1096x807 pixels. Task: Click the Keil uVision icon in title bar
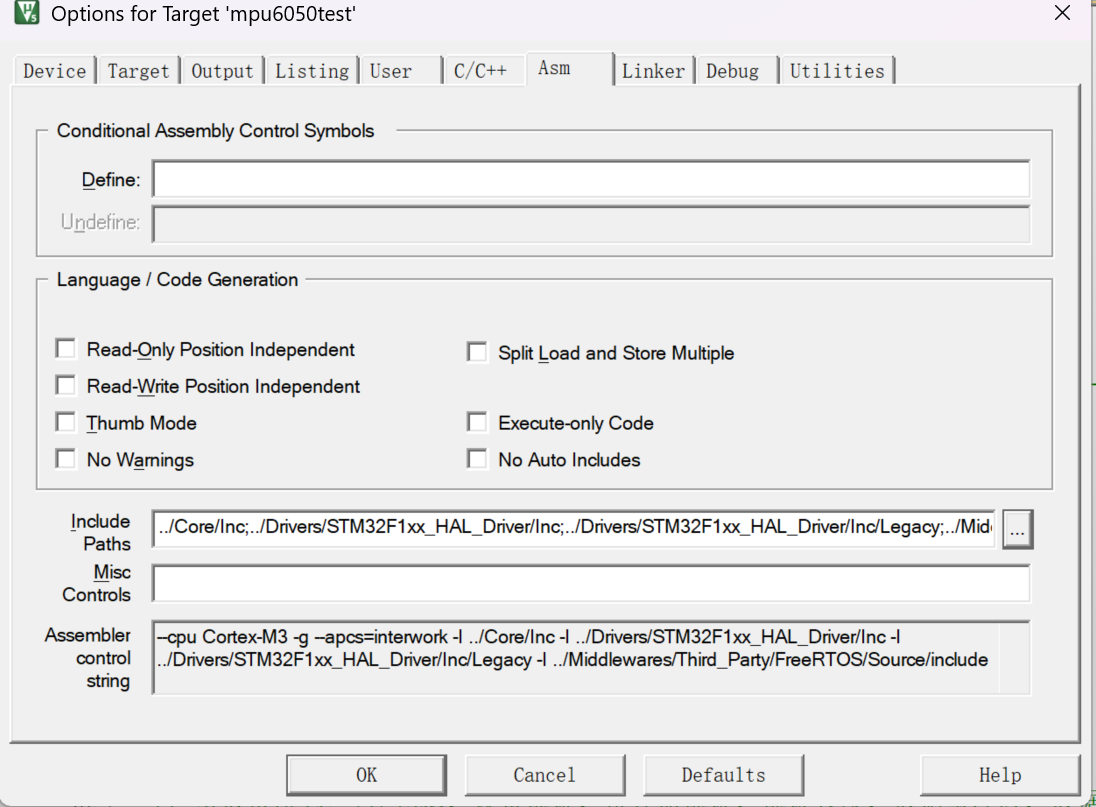[27, 12]
